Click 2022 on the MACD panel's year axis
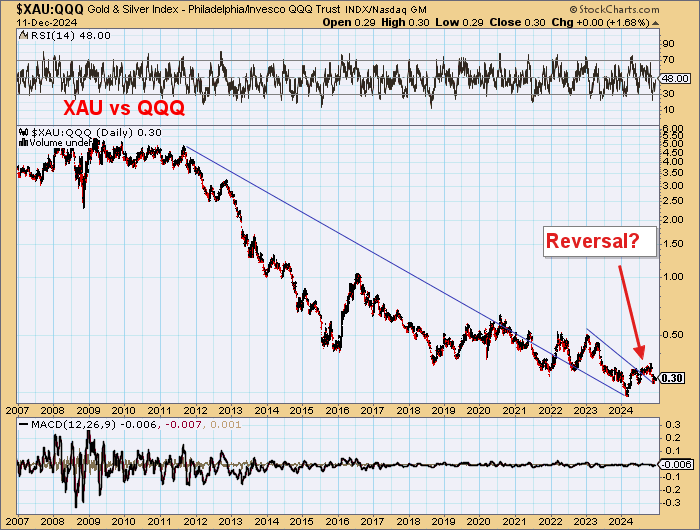 550,522
